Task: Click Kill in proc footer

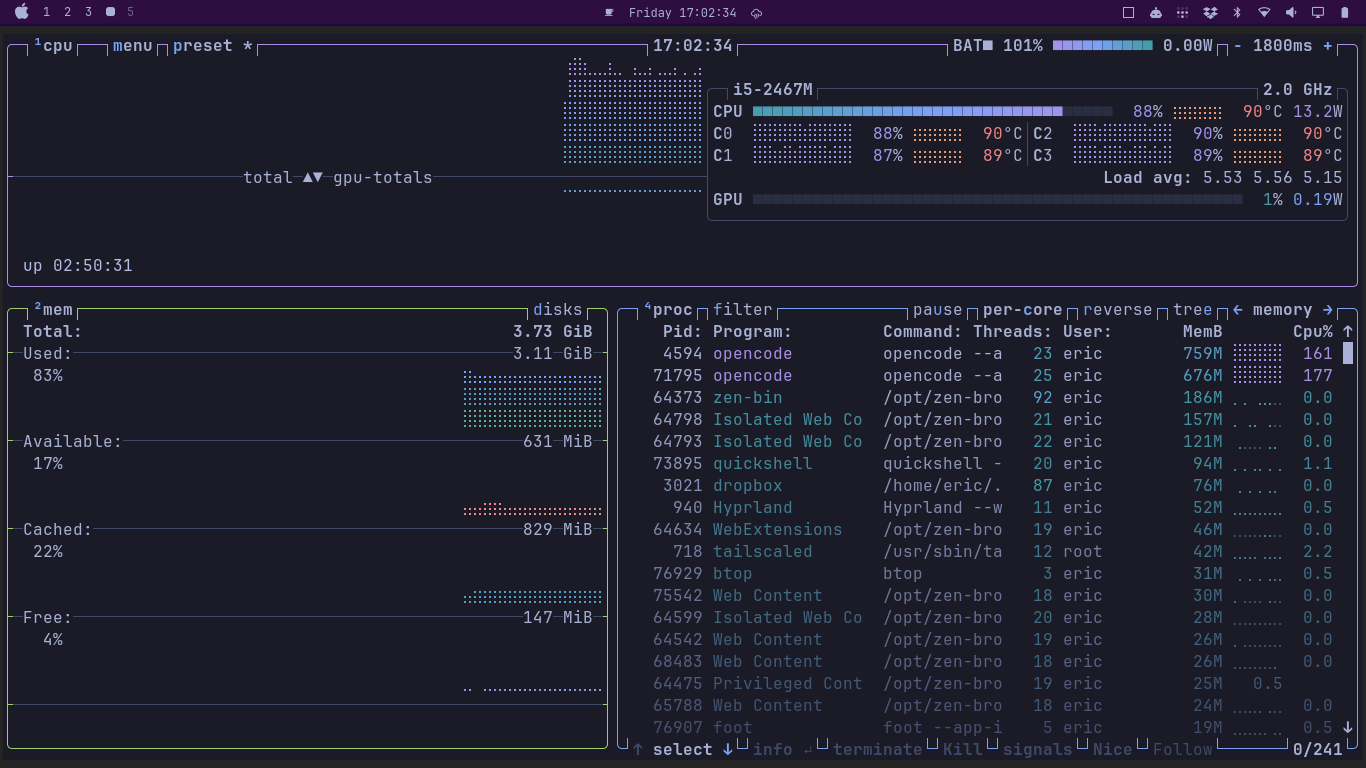Action: point(963,750)
